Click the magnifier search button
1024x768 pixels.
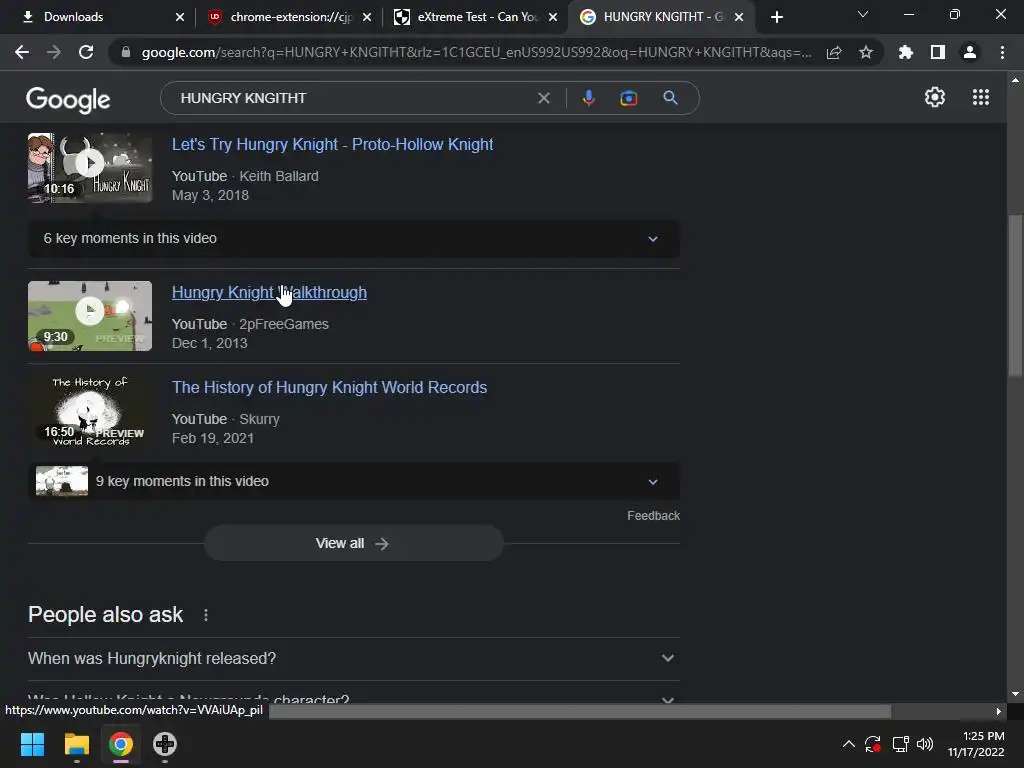pyautogui.click(x=670, y=98)
